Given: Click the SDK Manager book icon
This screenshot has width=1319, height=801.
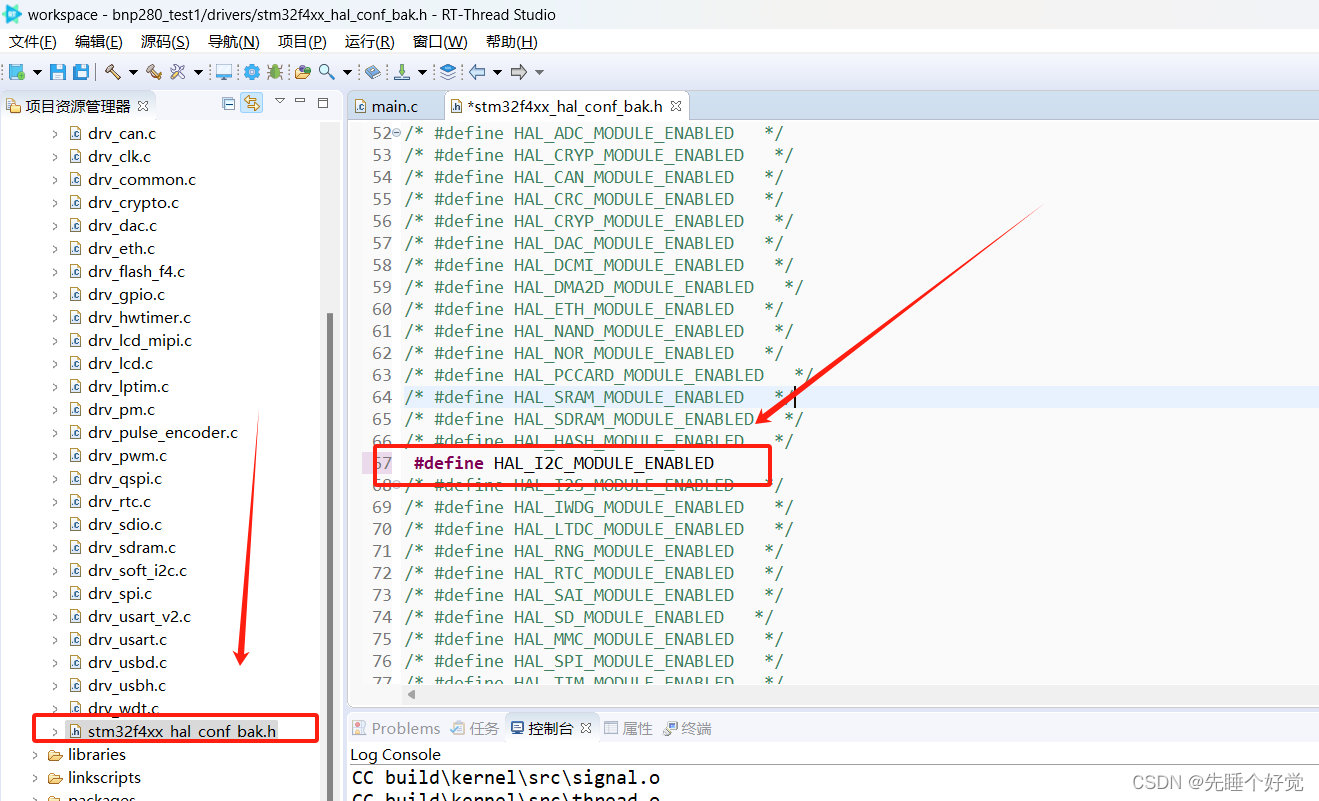Looking at the screenshot, I should [x=372, y=72].
